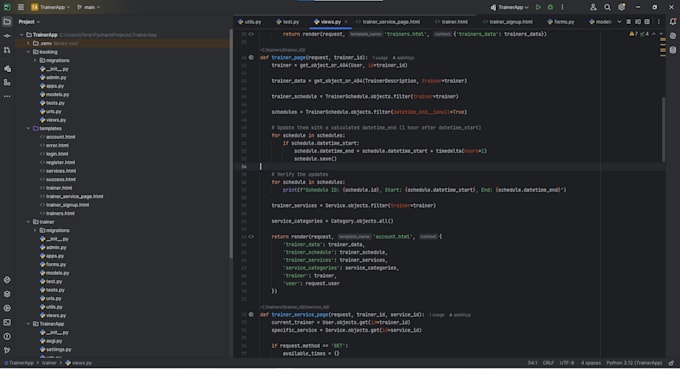Open the Project view selector dropdown
The width and height of the screenshot is (680, 369).
coord(29,22)
